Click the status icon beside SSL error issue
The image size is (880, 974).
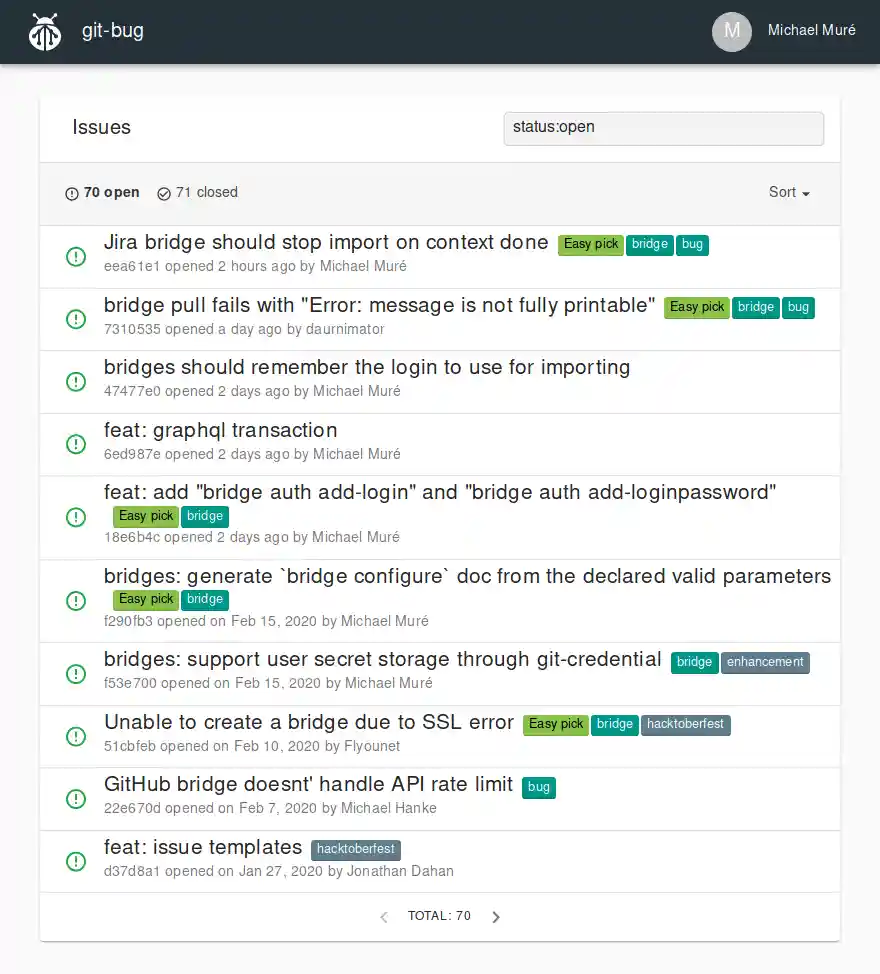(x=76, y=736)
